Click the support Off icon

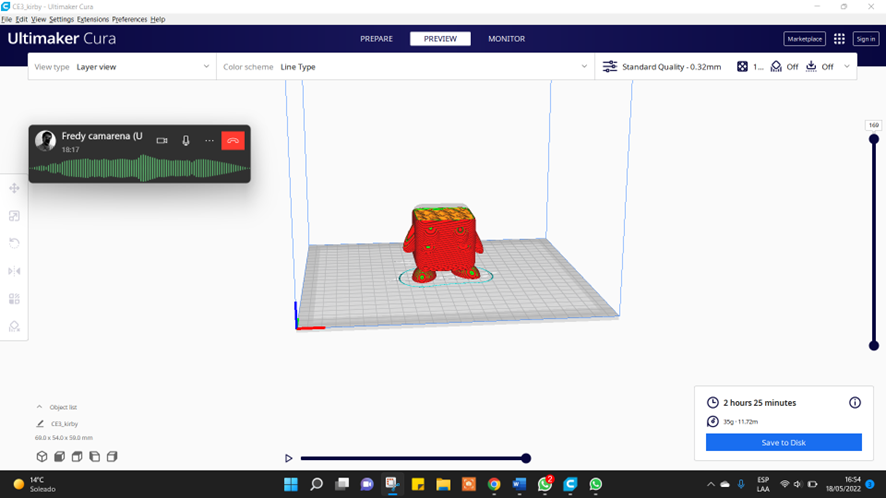point(776,67)
